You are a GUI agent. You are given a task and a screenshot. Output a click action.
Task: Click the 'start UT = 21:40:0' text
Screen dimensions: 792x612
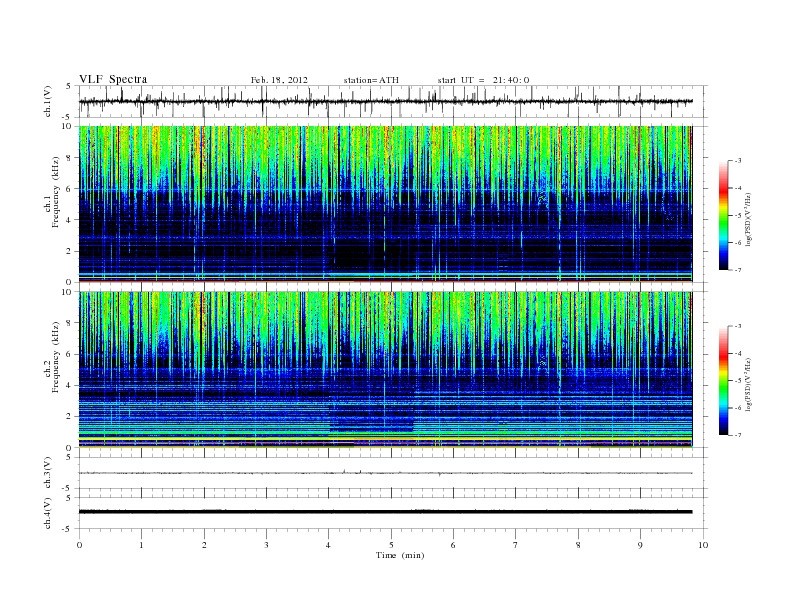coord(483,80)
